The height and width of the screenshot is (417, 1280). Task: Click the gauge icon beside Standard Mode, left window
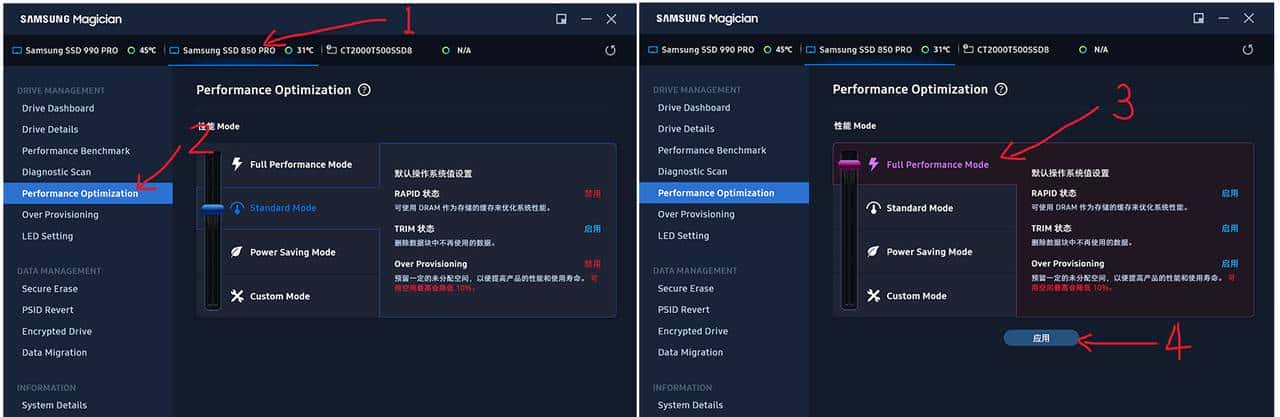pyautogui.click(x=237, y=208)
